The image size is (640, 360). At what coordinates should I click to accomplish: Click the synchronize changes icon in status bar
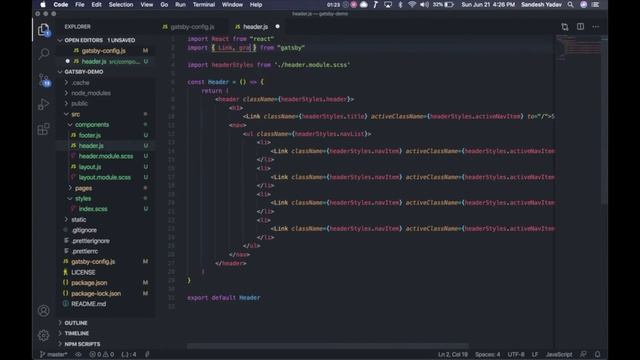click(x=78, y=354)
